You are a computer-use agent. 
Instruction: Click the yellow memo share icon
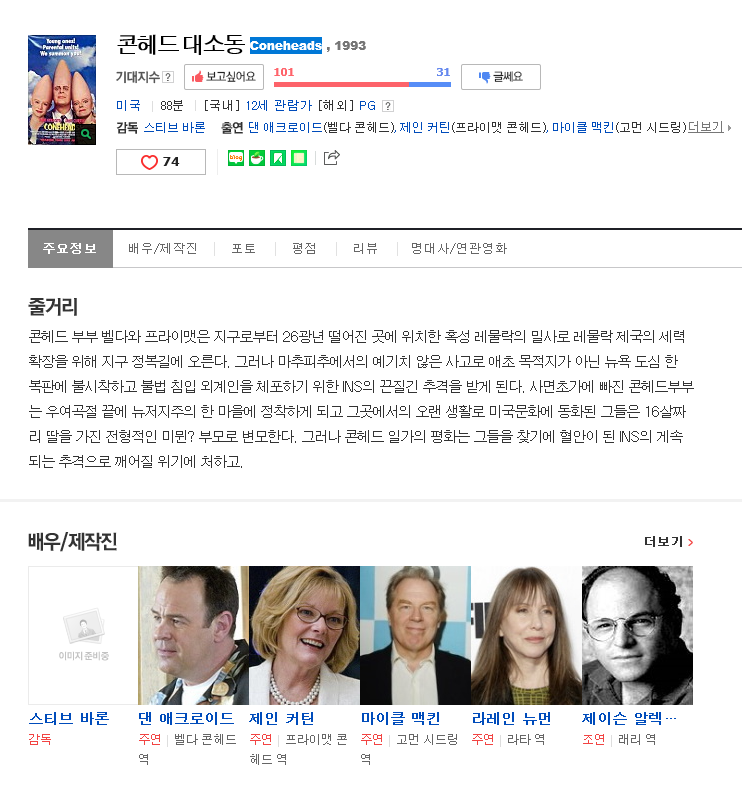[x=299, y=159]
